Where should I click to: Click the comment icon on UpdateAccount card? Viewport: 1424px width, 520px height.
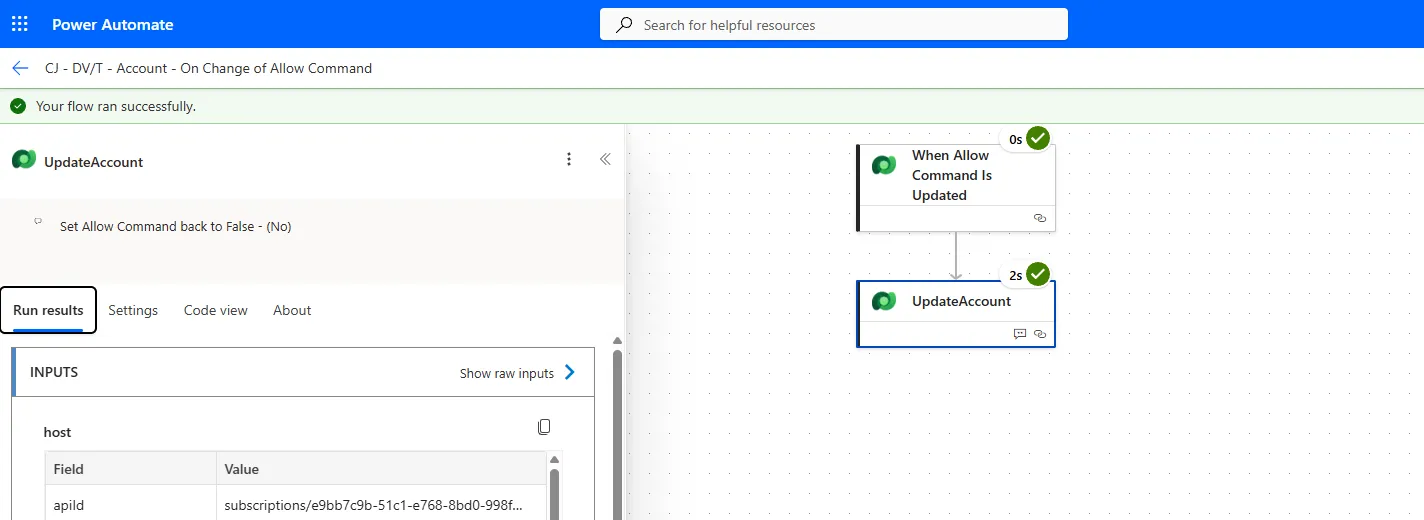click(x=1020, y=333)
